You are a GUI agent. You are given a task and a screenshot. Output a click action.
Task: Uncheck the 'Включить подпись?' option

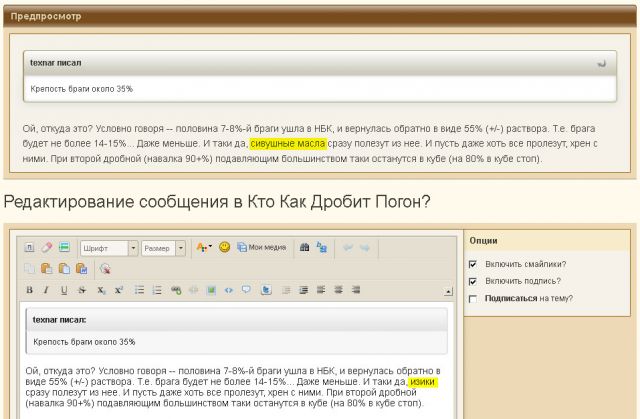(x=473, y=281)
